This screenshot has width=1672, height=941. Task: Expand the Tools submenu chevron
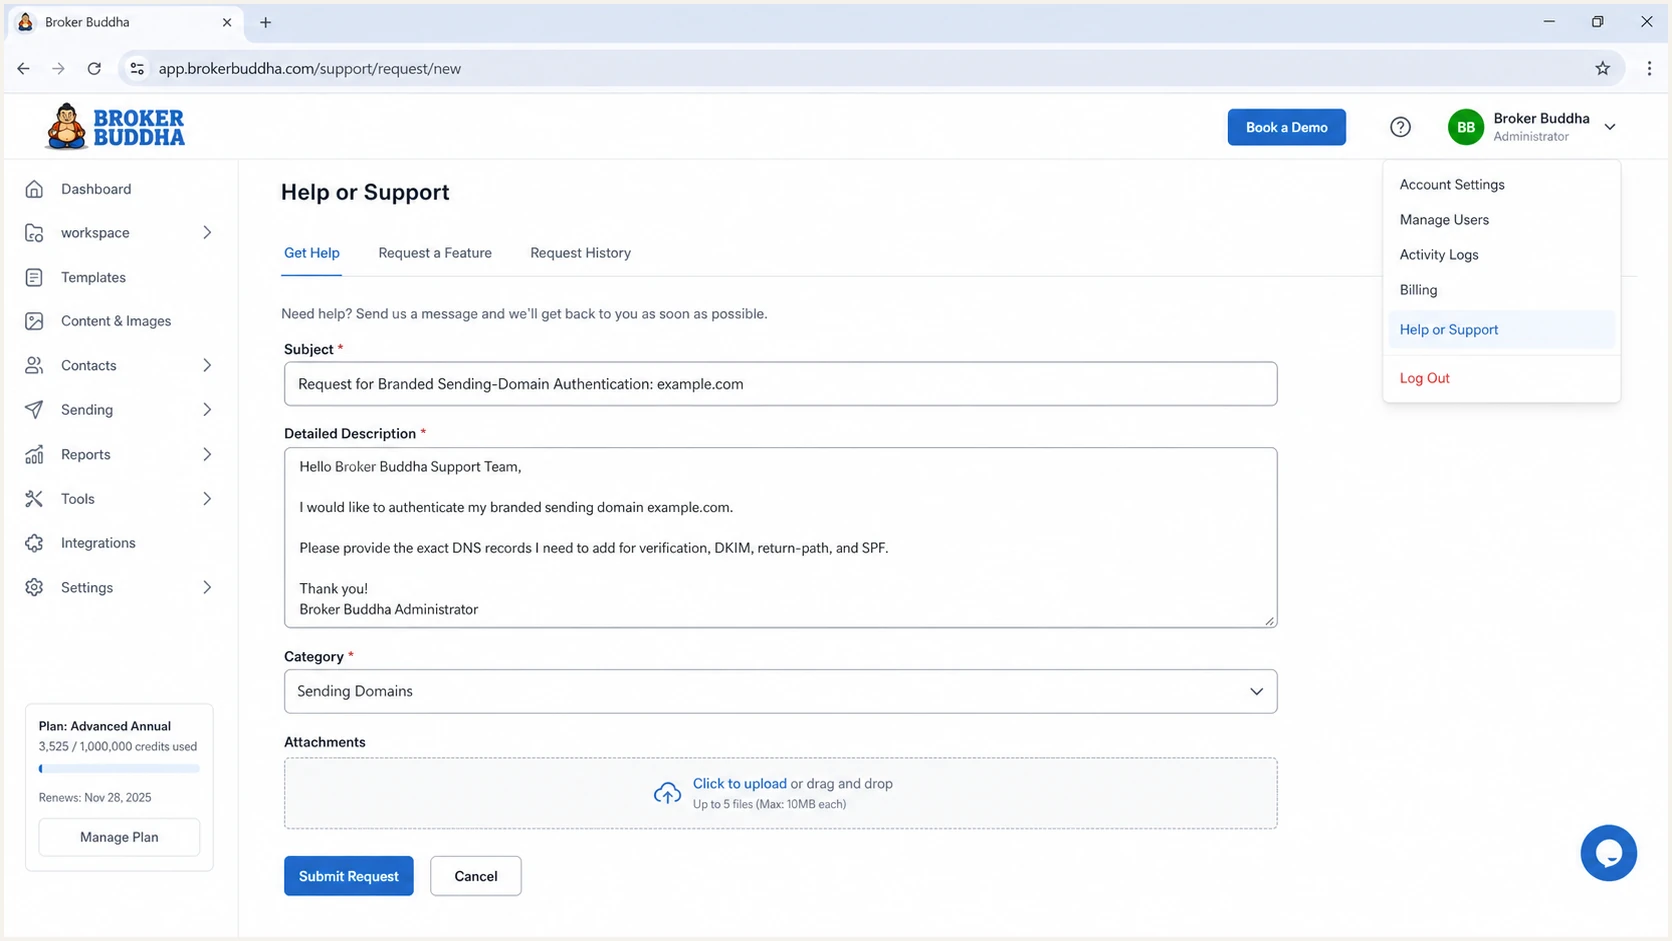207,498
